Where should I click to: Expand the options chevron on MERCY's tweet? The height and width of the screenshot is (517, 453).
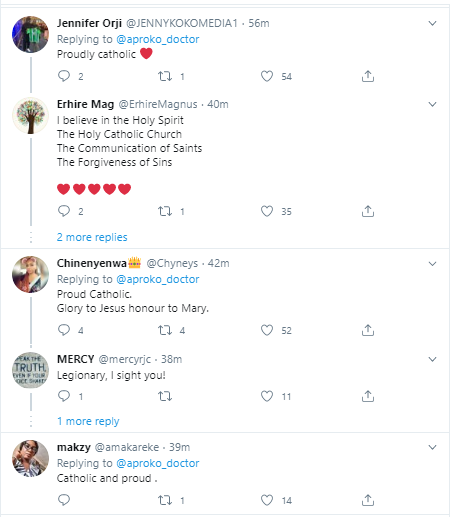point(432,359)
